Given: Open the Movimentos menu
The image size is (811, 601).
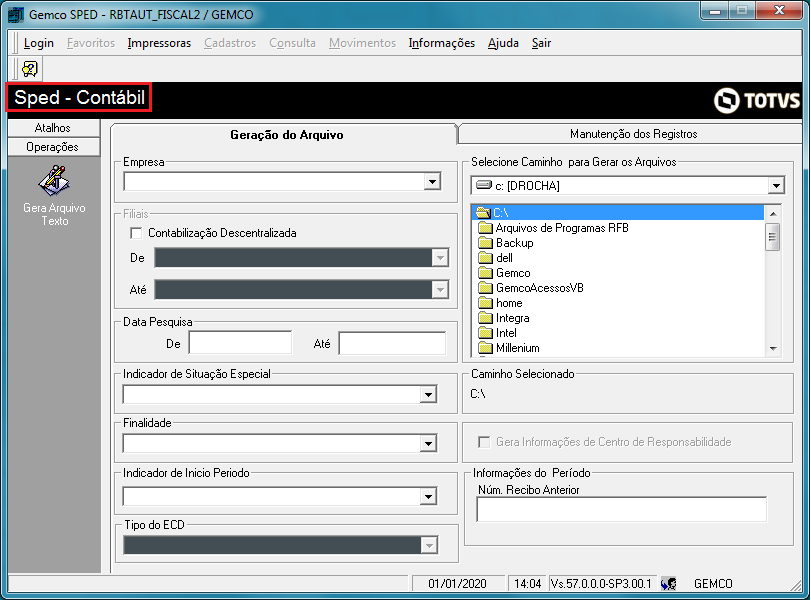Looking at the screenshot, I should [x=363, y=43].
